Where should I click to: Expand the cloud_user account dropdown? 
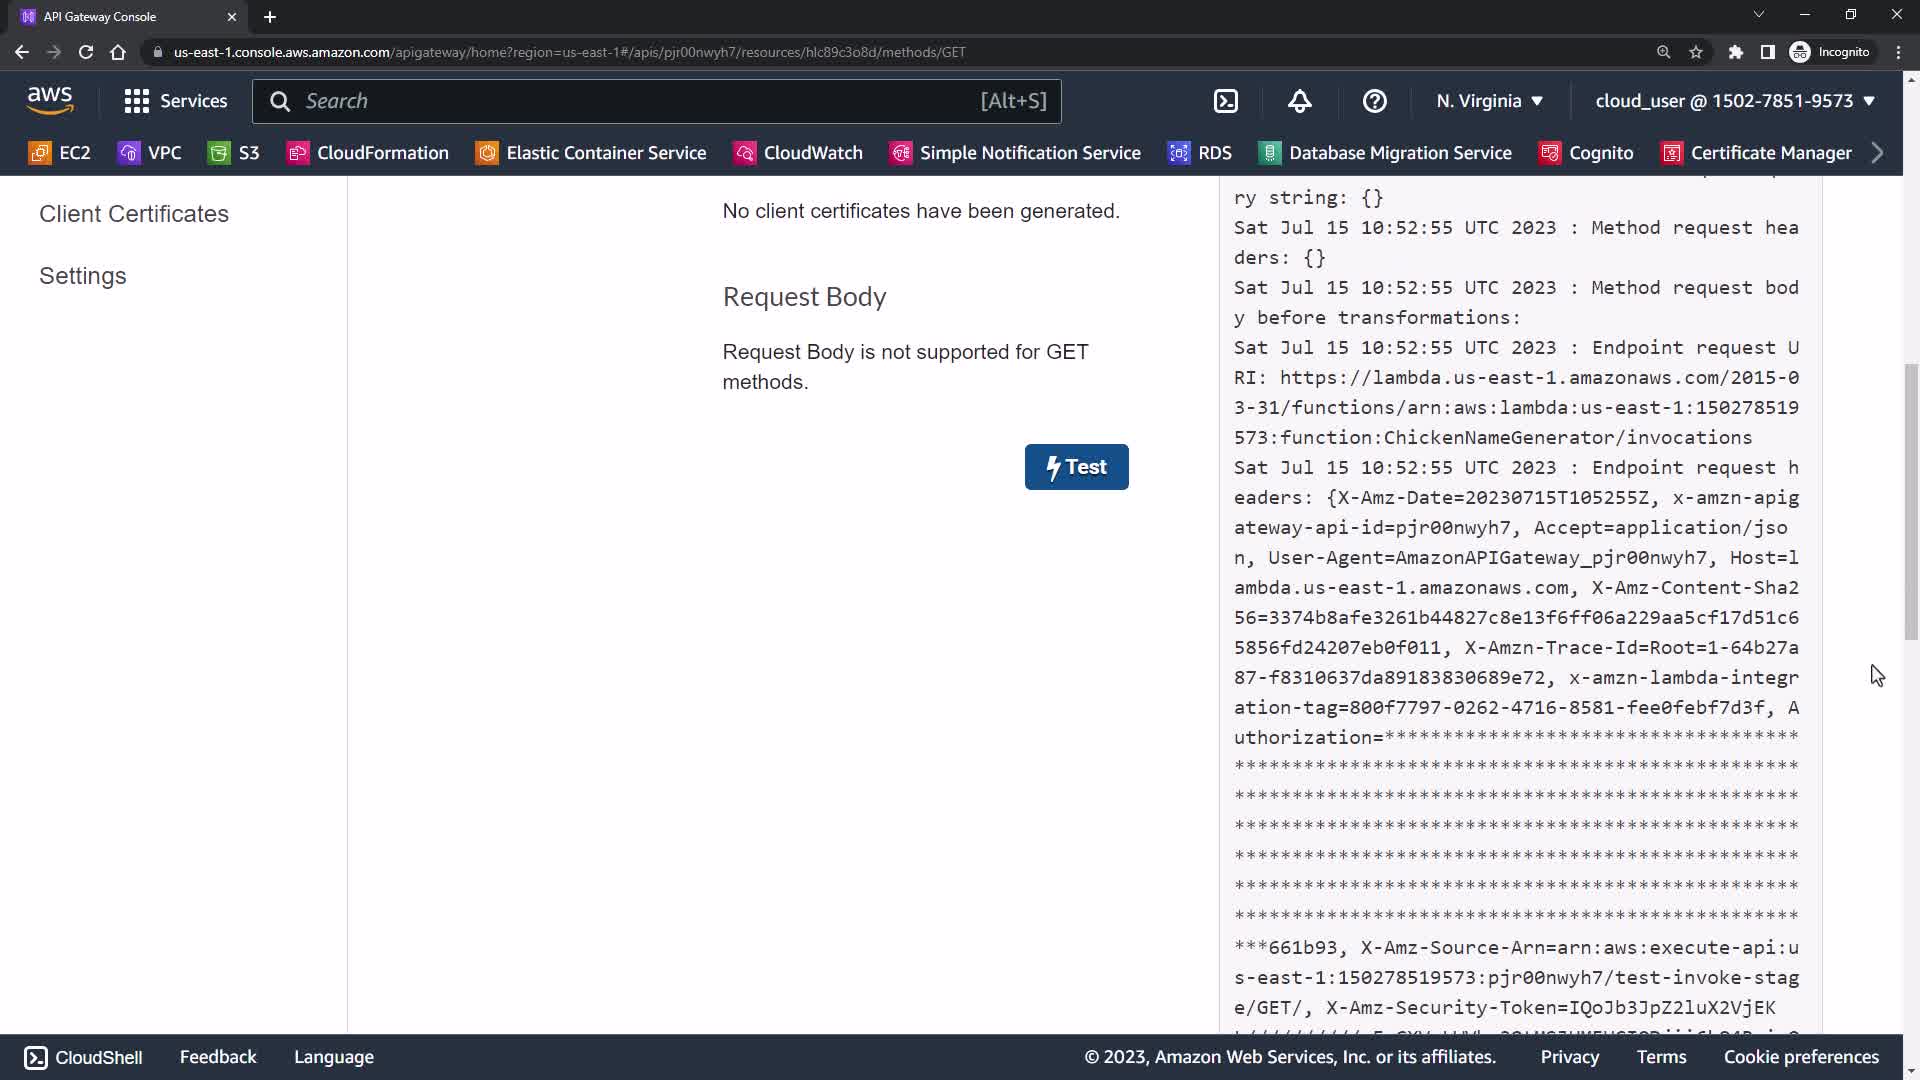point(1734,101)
